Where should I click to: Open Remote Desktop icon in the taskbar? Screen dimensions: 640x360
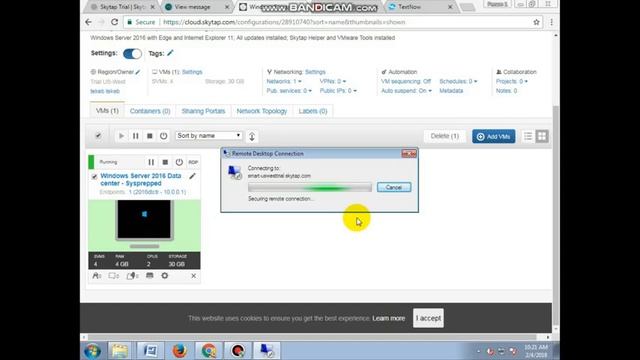pos(267,351)
